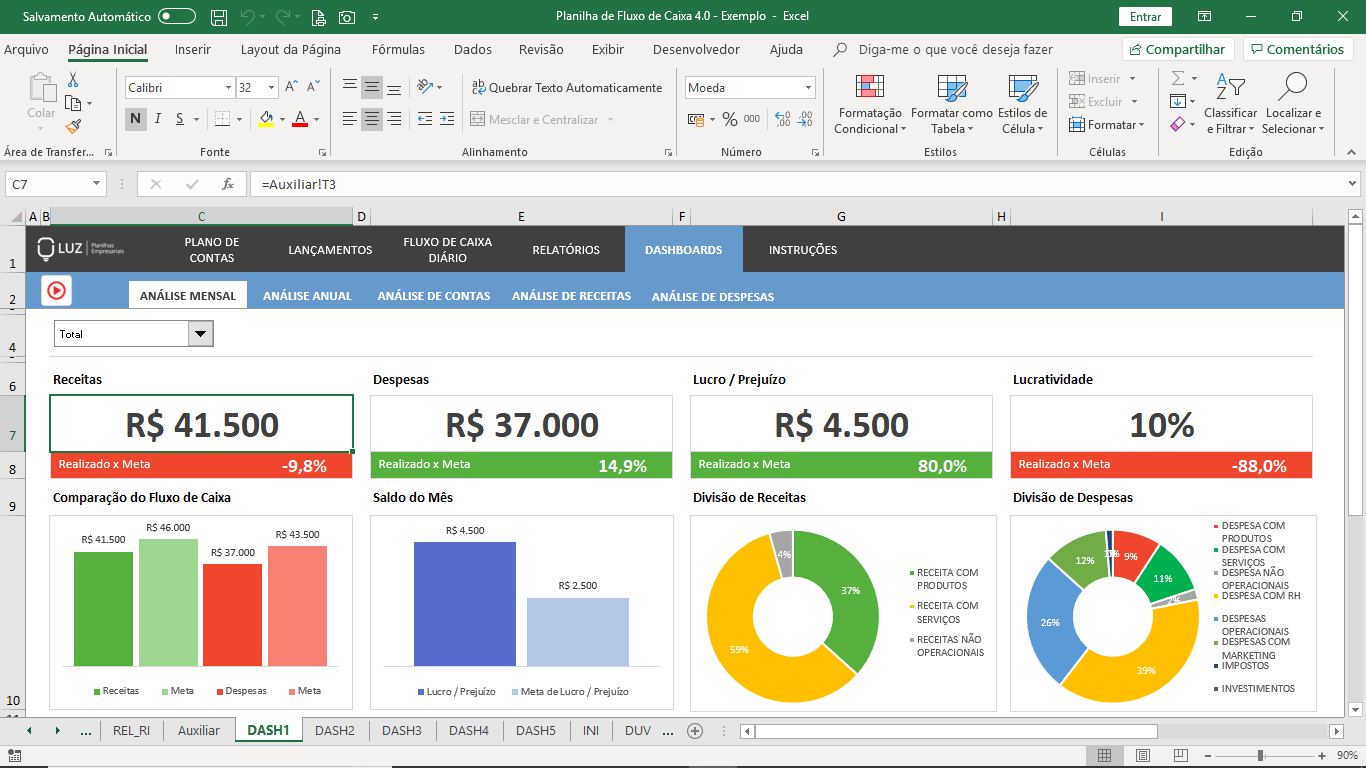Image resolution: width=1366 pixels, height=768 pixels.
Task: Open the Moeda number format dropdown
Action: 808,88
